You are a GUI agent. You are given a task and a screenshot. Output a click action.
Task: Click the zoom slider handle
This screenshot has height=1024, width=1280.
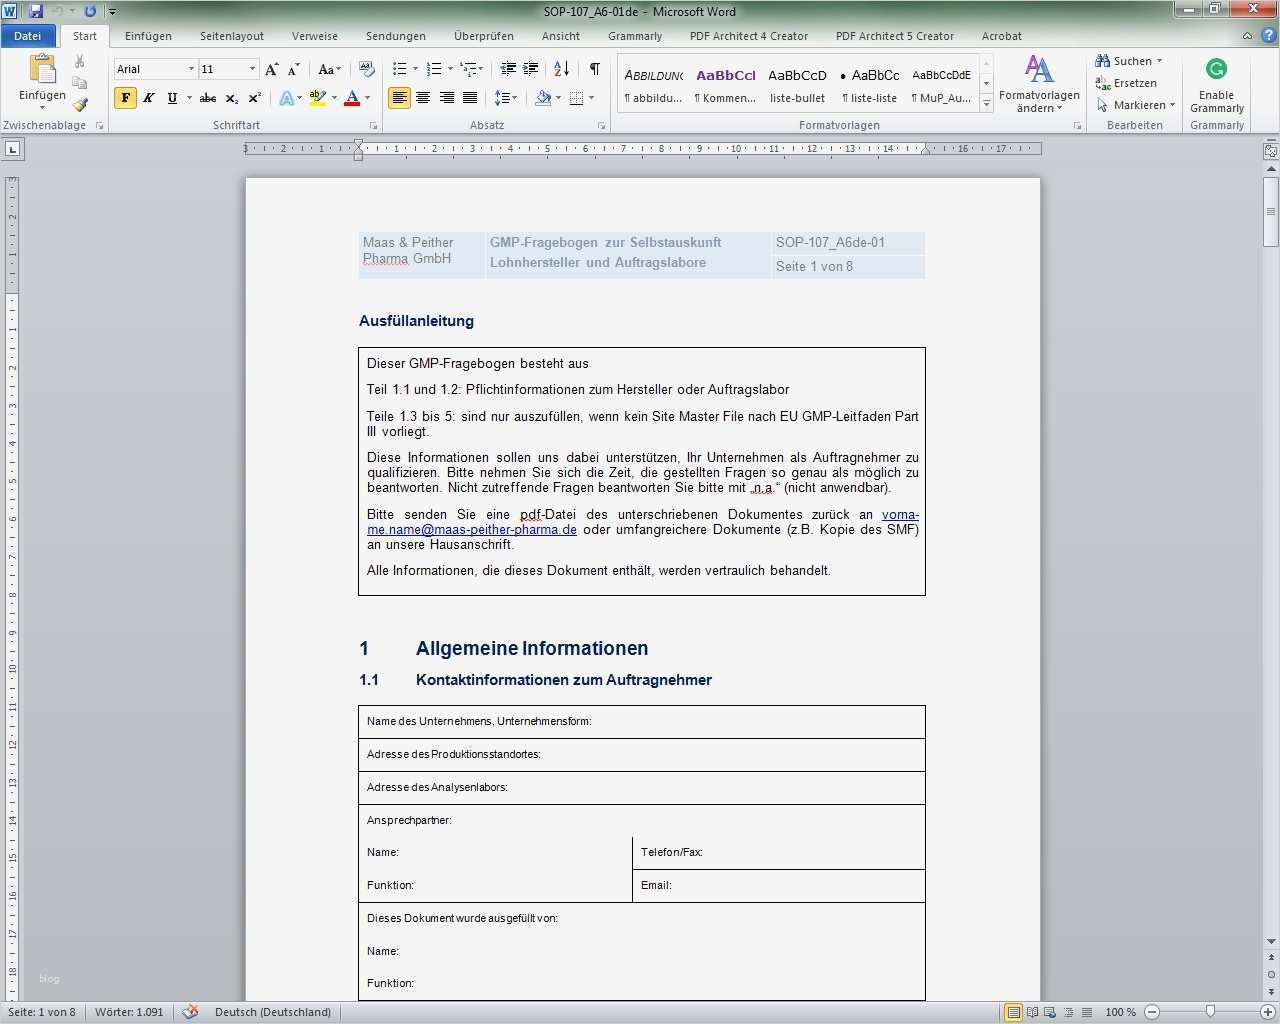[1210, 1012]
